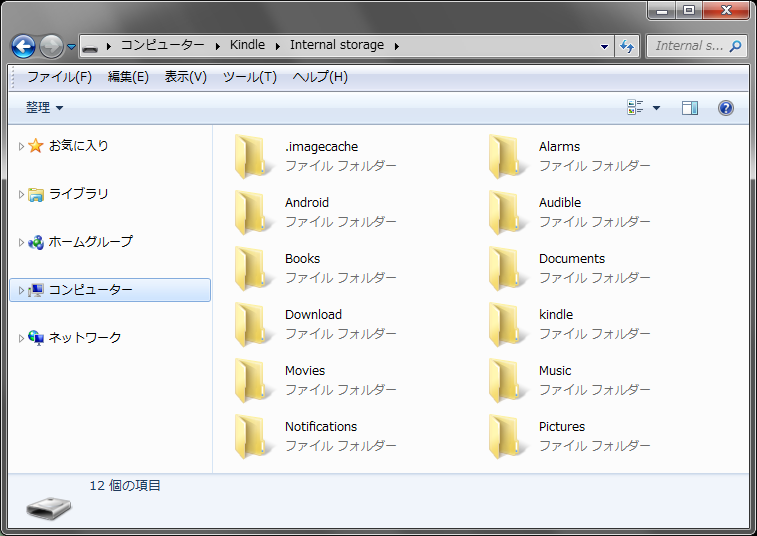This screenshot has width=757, height=536.
Task: Click Kindle in the address breadcrumb
Action: (247, 45)
